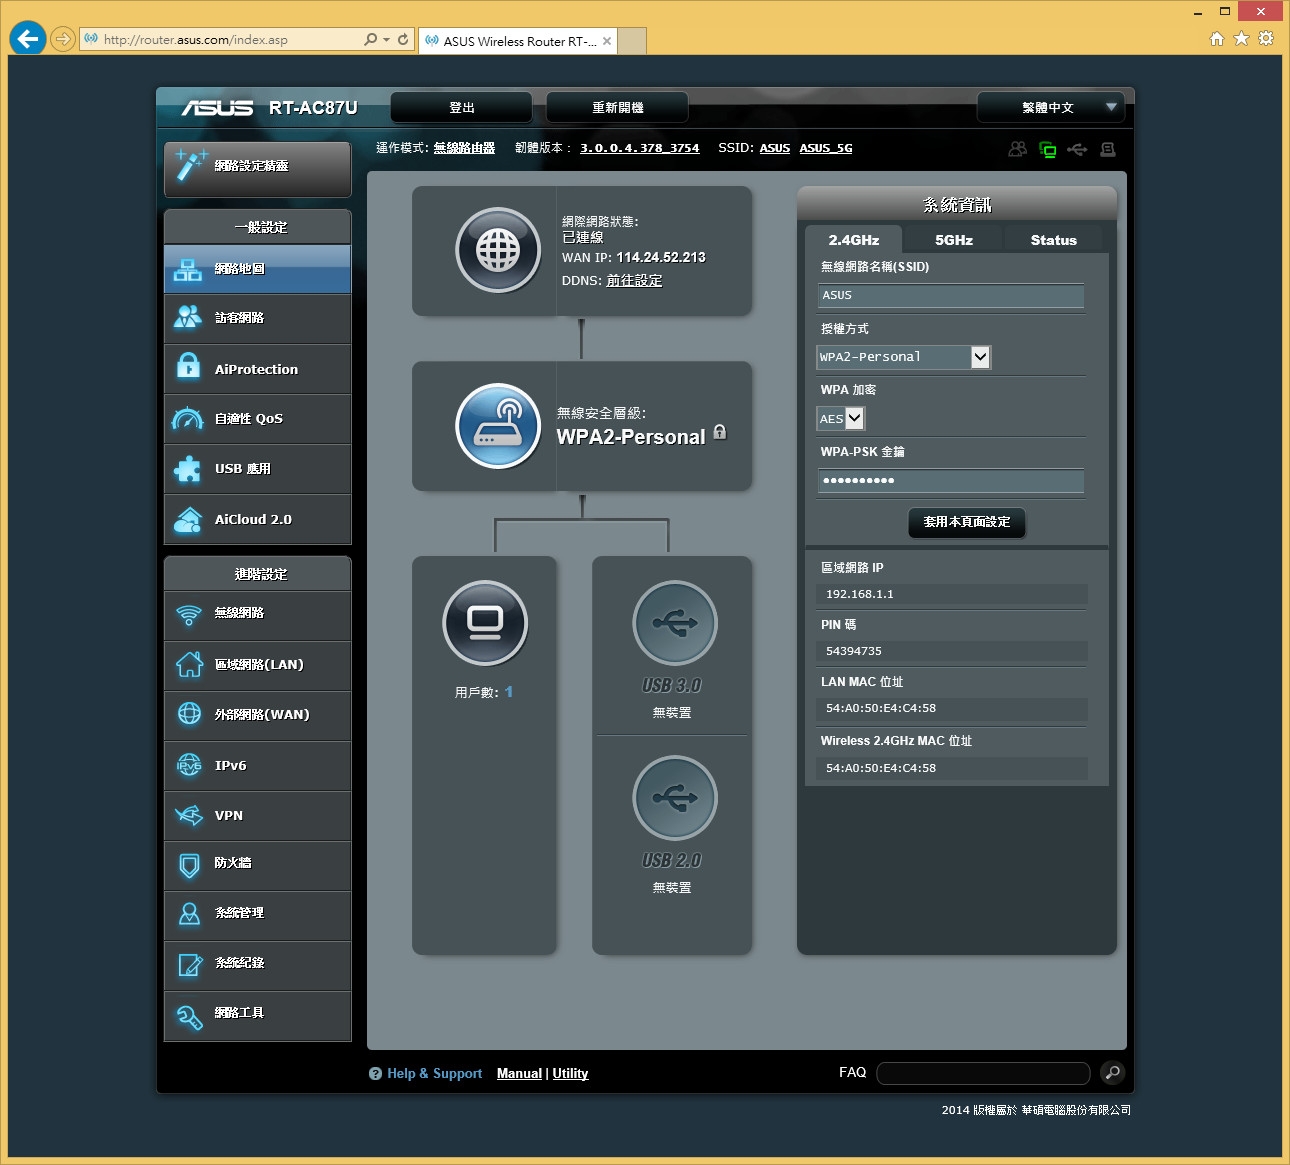Open the AES WPA encryption dropdown

tap(841, 419)
